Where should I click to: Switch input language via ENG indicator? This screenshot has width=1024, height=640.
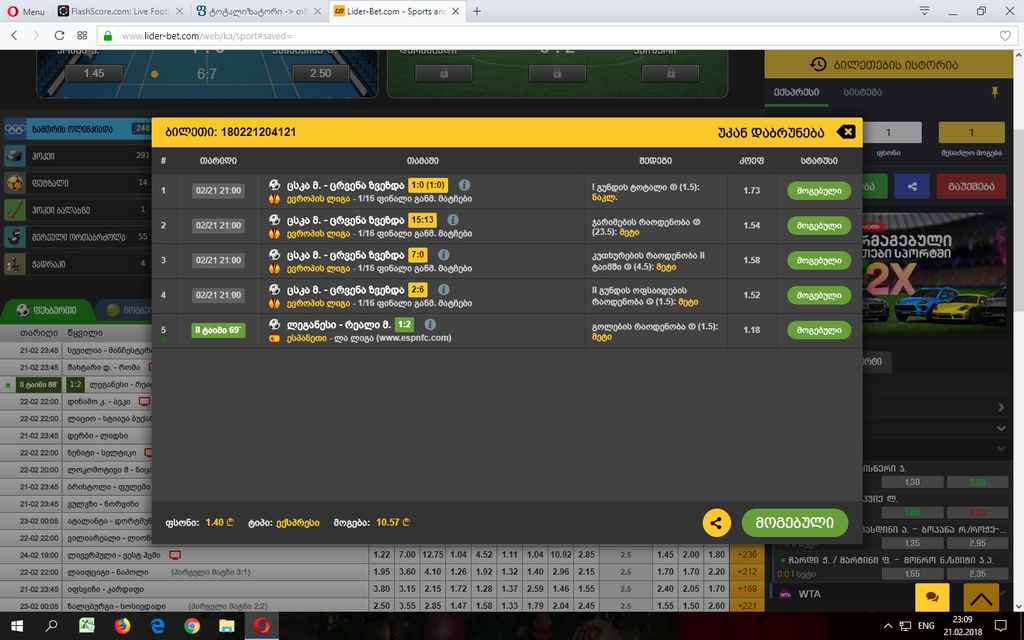click(x=926, y=626)
